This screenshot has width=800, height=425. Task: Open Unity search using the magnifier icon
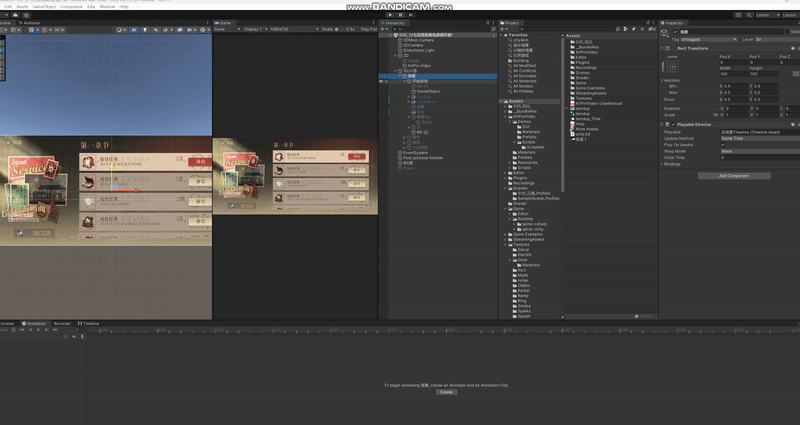[749, 15]
